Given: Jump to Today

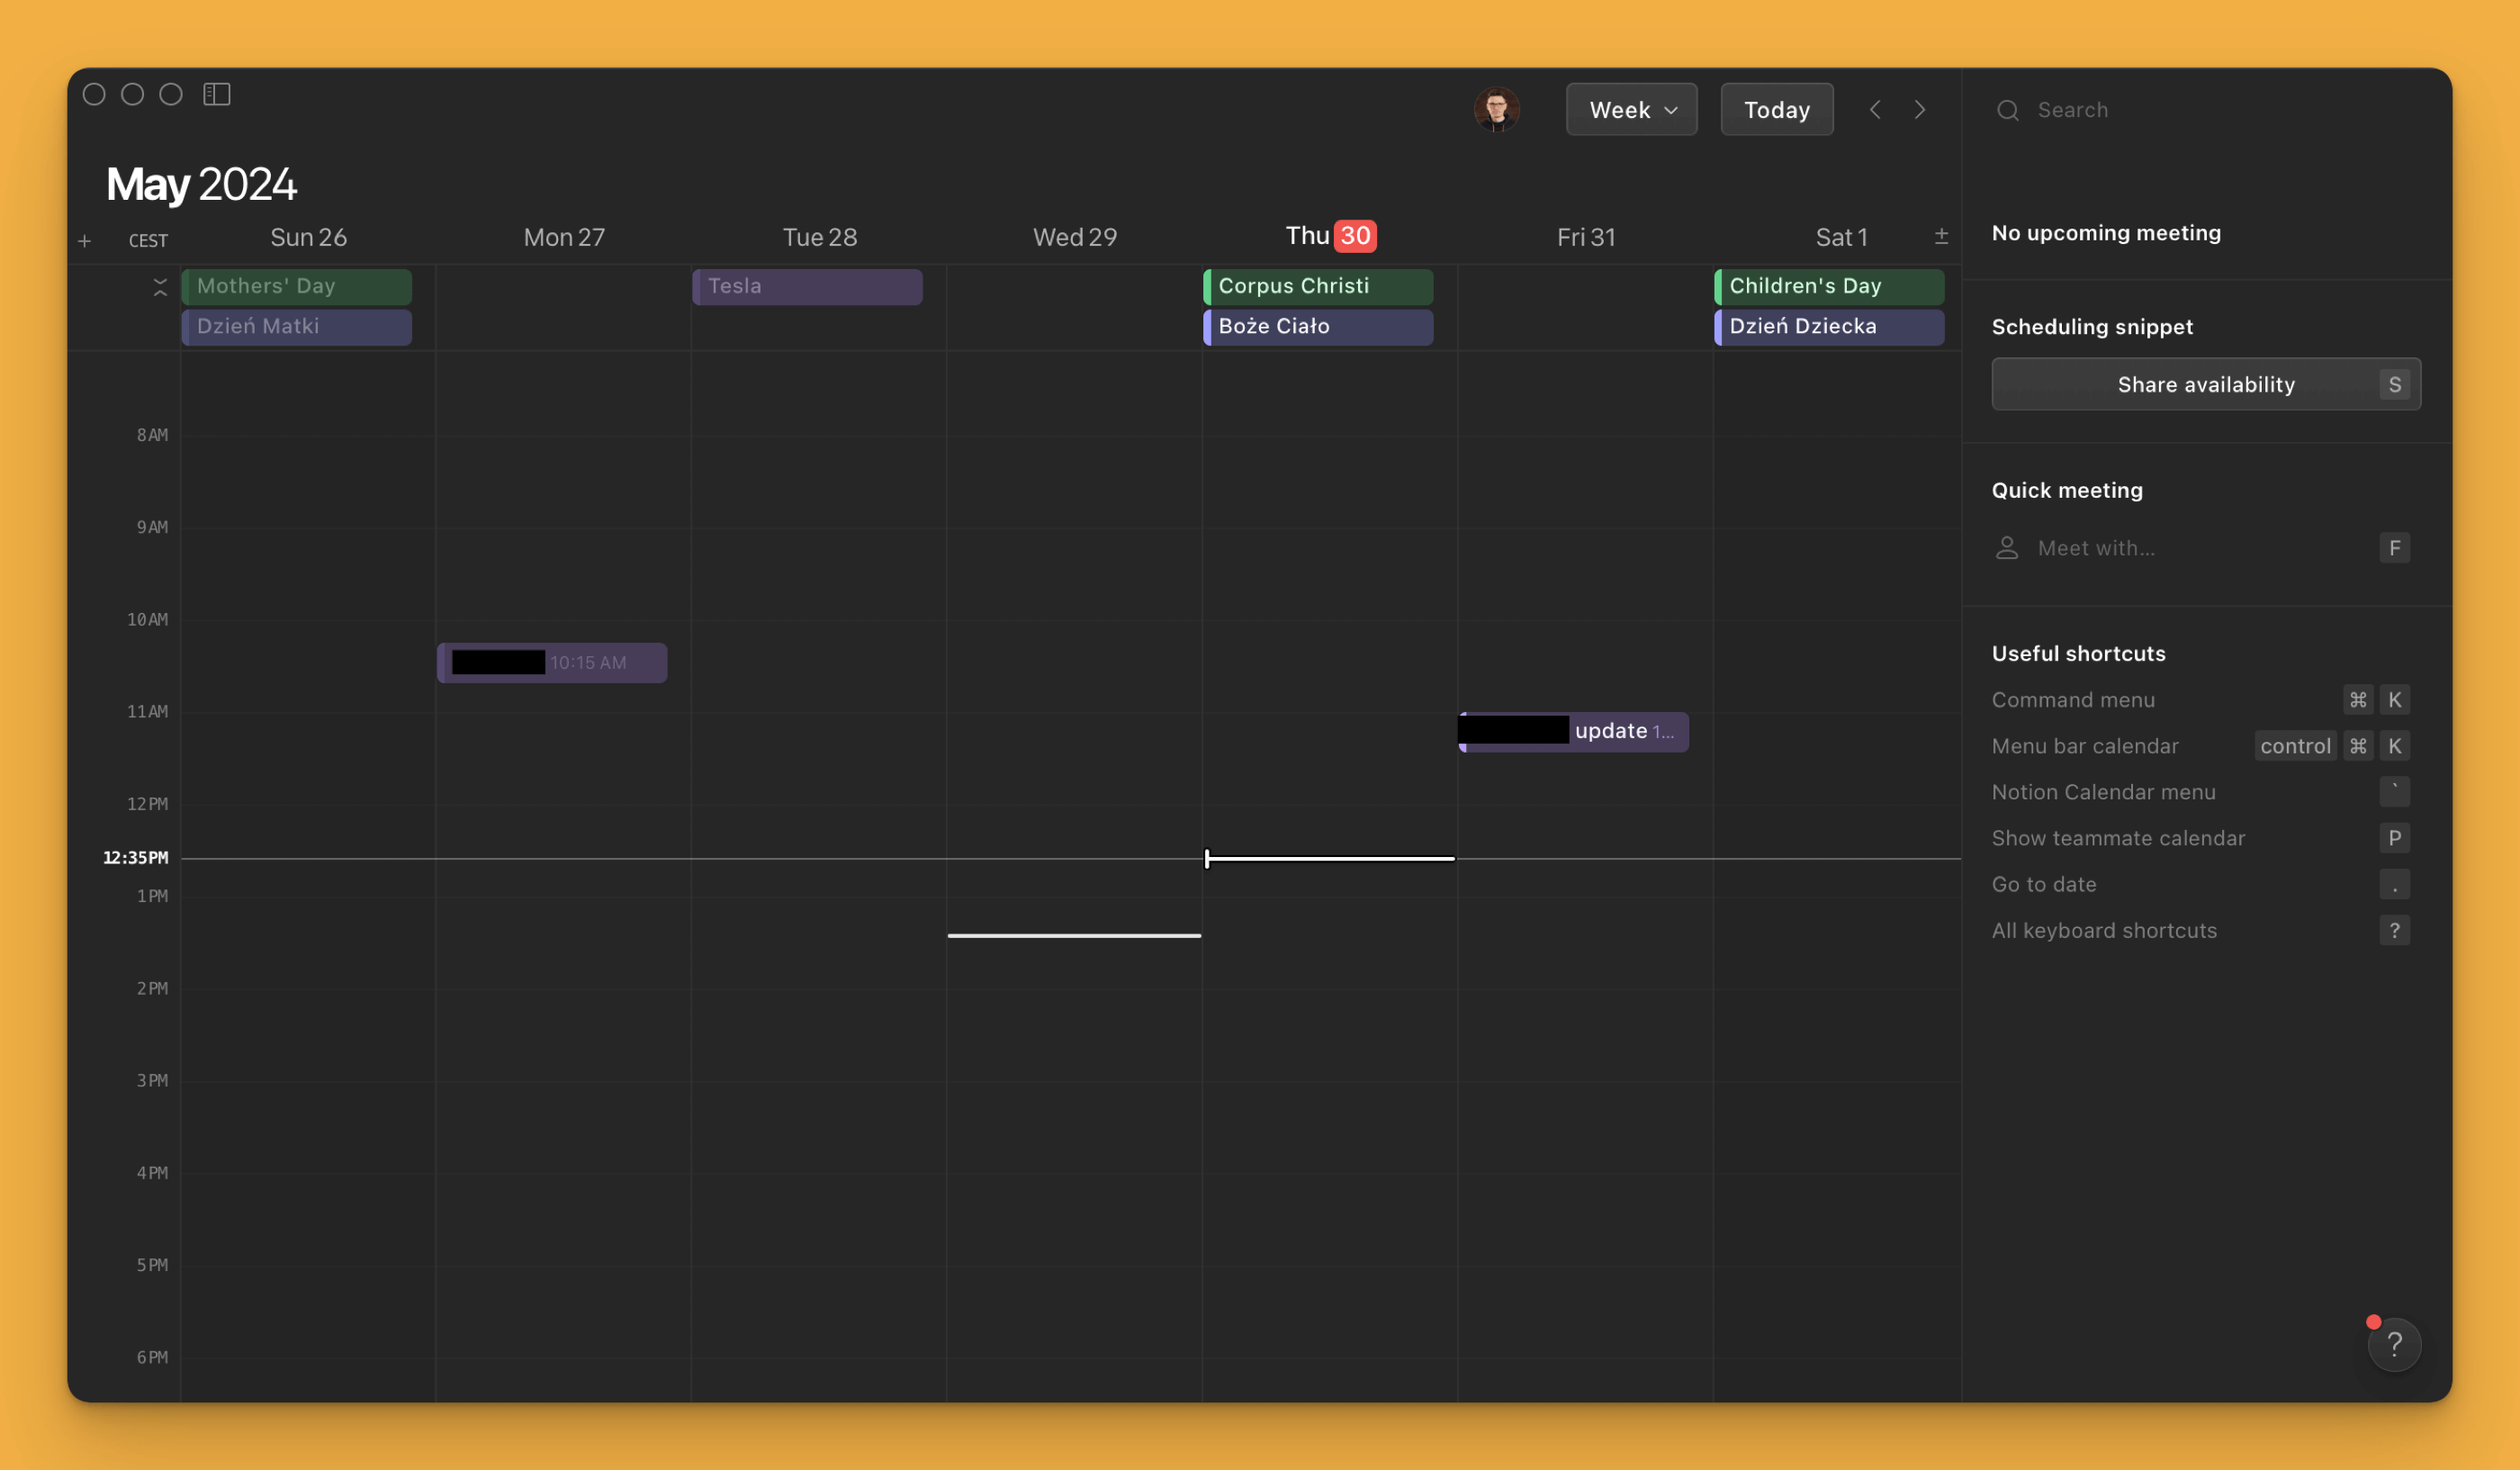Looking at the screenshot, I should 1776,110.
